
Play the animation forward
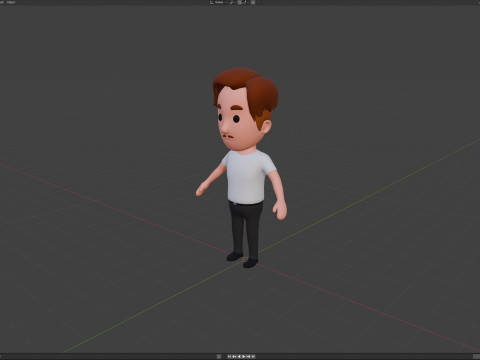244,356
